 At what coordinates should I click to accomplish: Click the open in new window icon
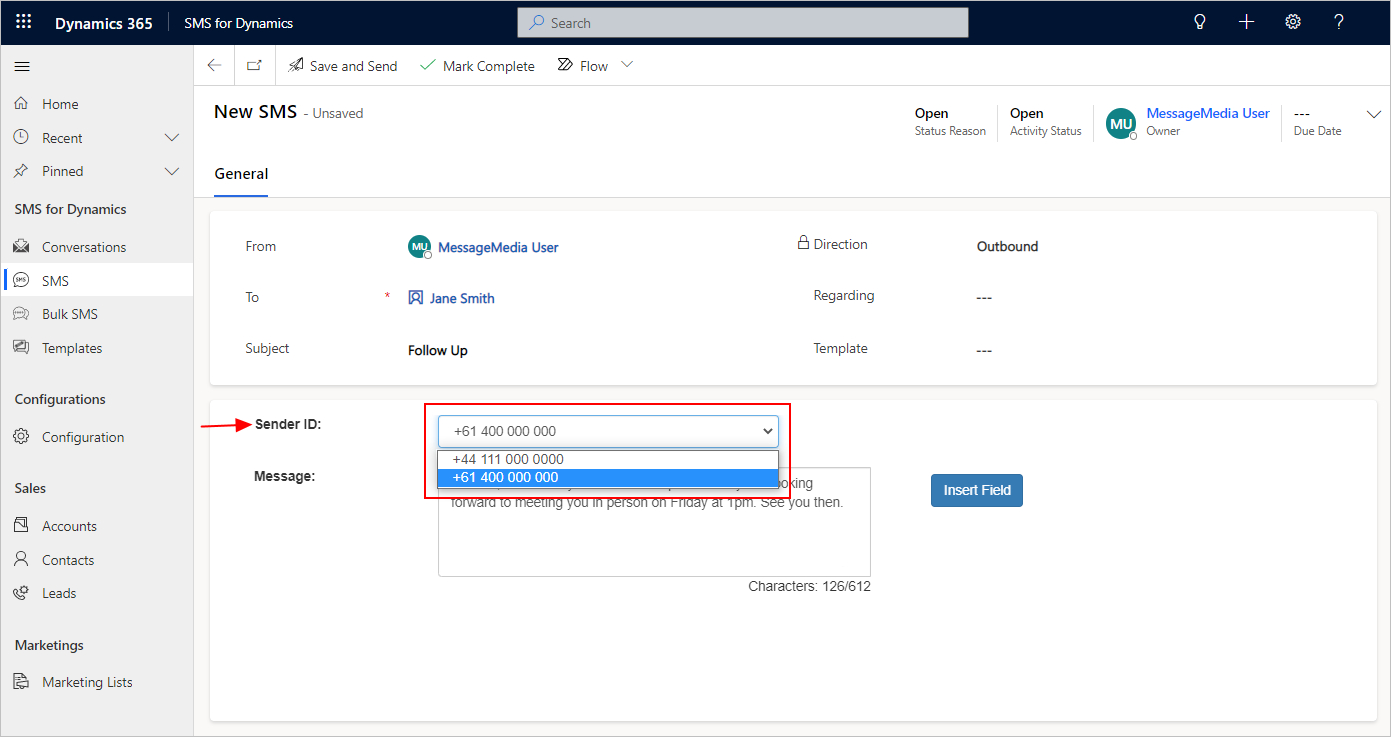pyautogui.click(x=254, y=65)
